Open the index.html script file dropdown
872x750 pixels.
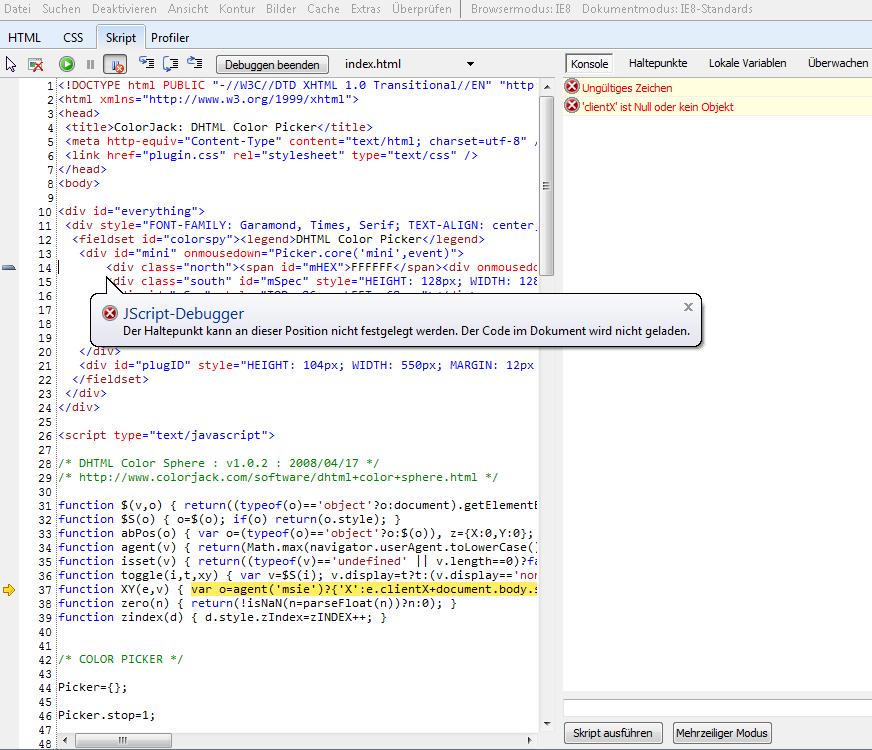470,64
